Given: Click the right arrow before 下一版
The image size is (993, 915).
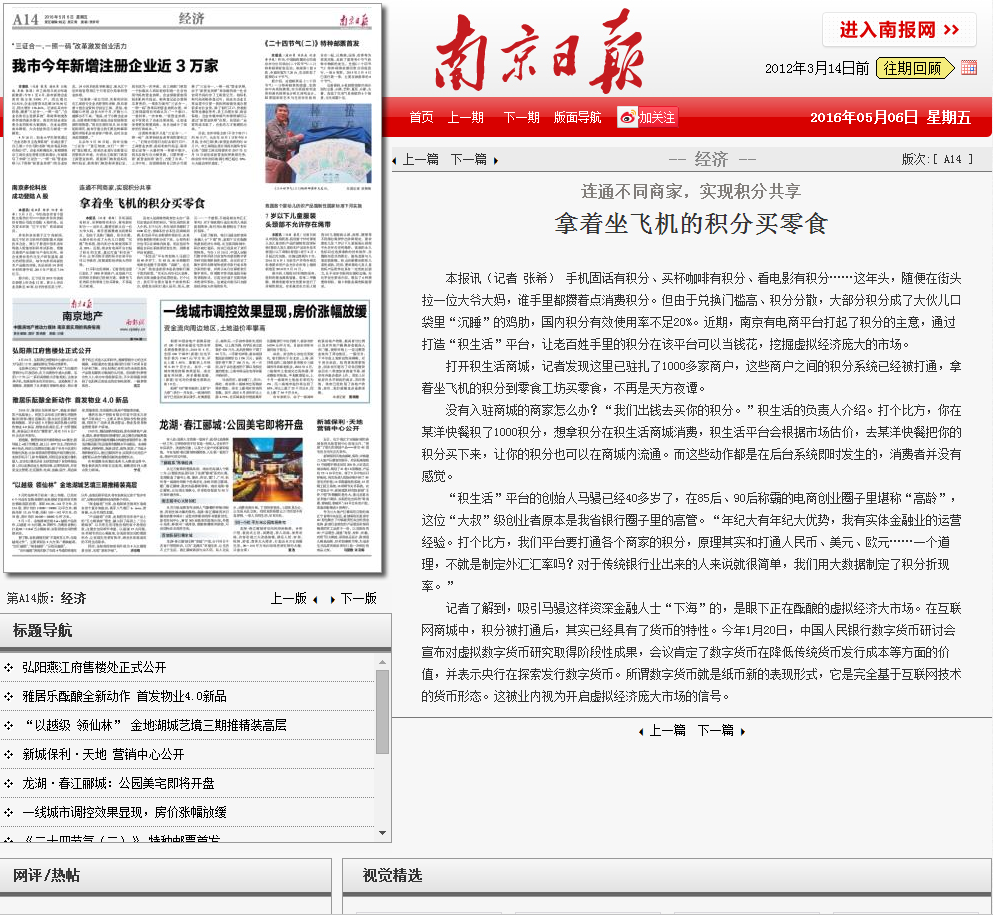Looking at the screenshot, I should (x=332, y=600).
